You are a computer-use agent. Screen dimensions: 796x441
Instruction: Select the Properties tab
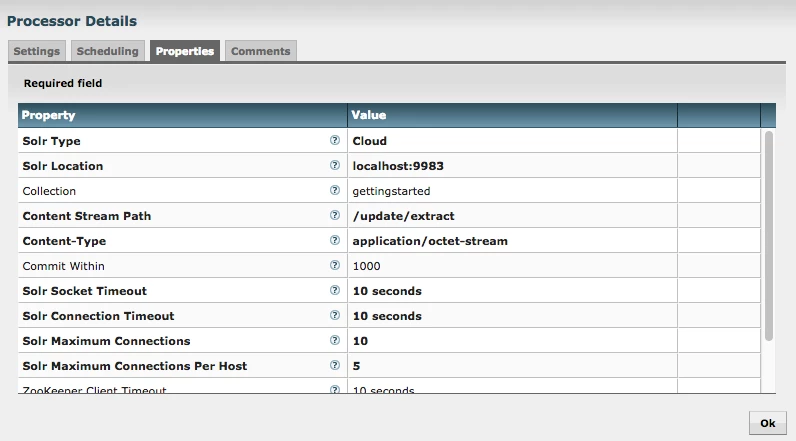tap(185, 51)
